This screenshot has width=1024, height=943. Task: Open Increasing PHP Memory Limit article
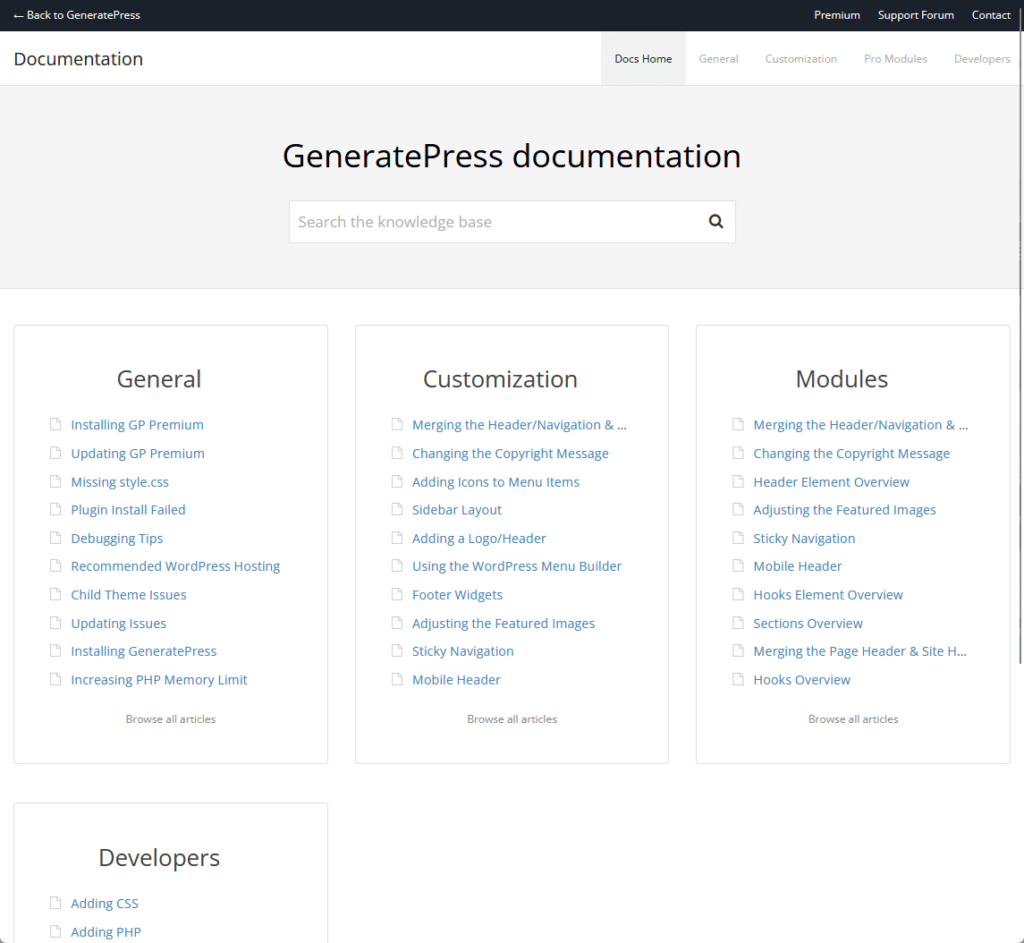tap(159, 679)
